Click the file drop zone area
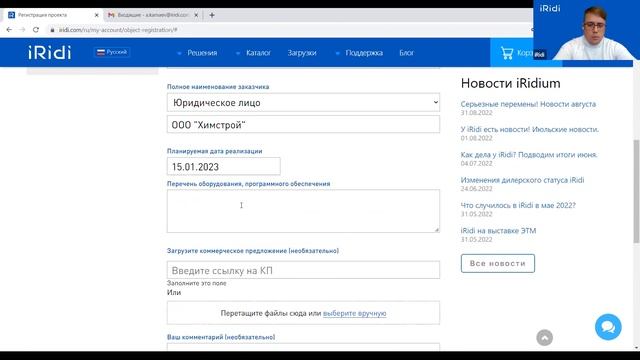Screen dimensions: 640x360 tap(303, 313)
